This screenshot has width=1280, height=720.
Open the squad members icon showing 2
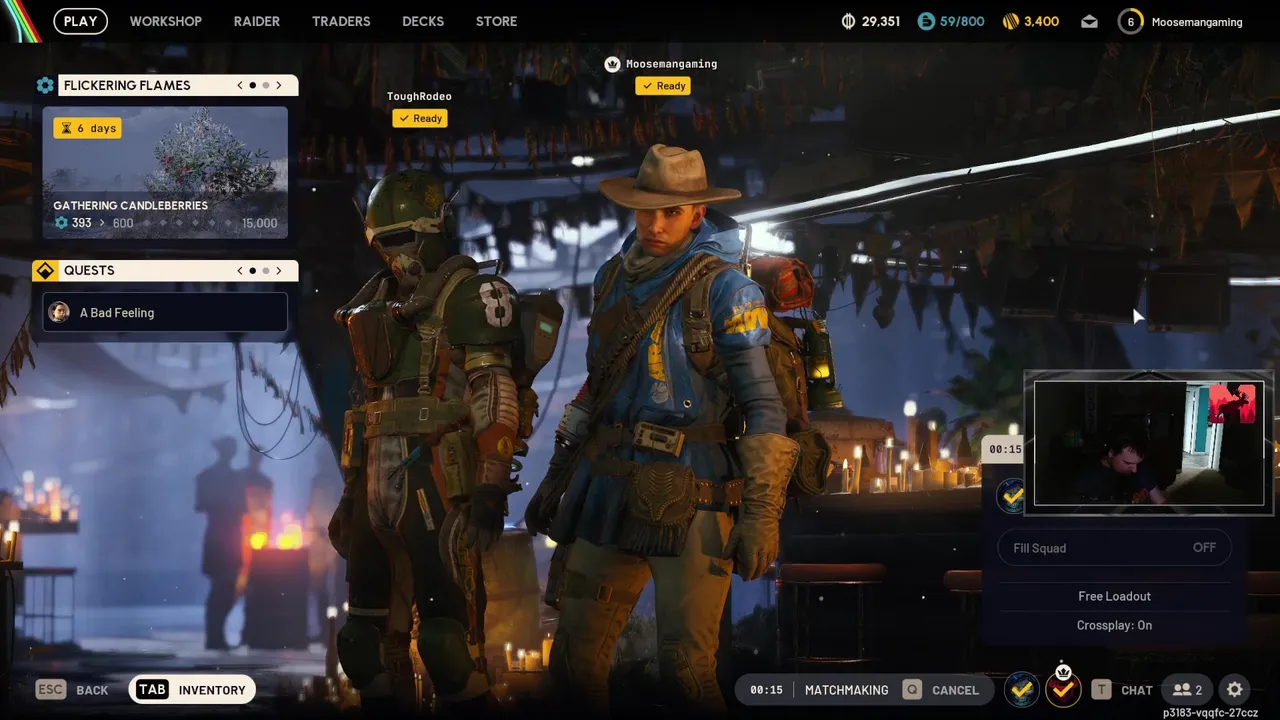pos(1187,690)
